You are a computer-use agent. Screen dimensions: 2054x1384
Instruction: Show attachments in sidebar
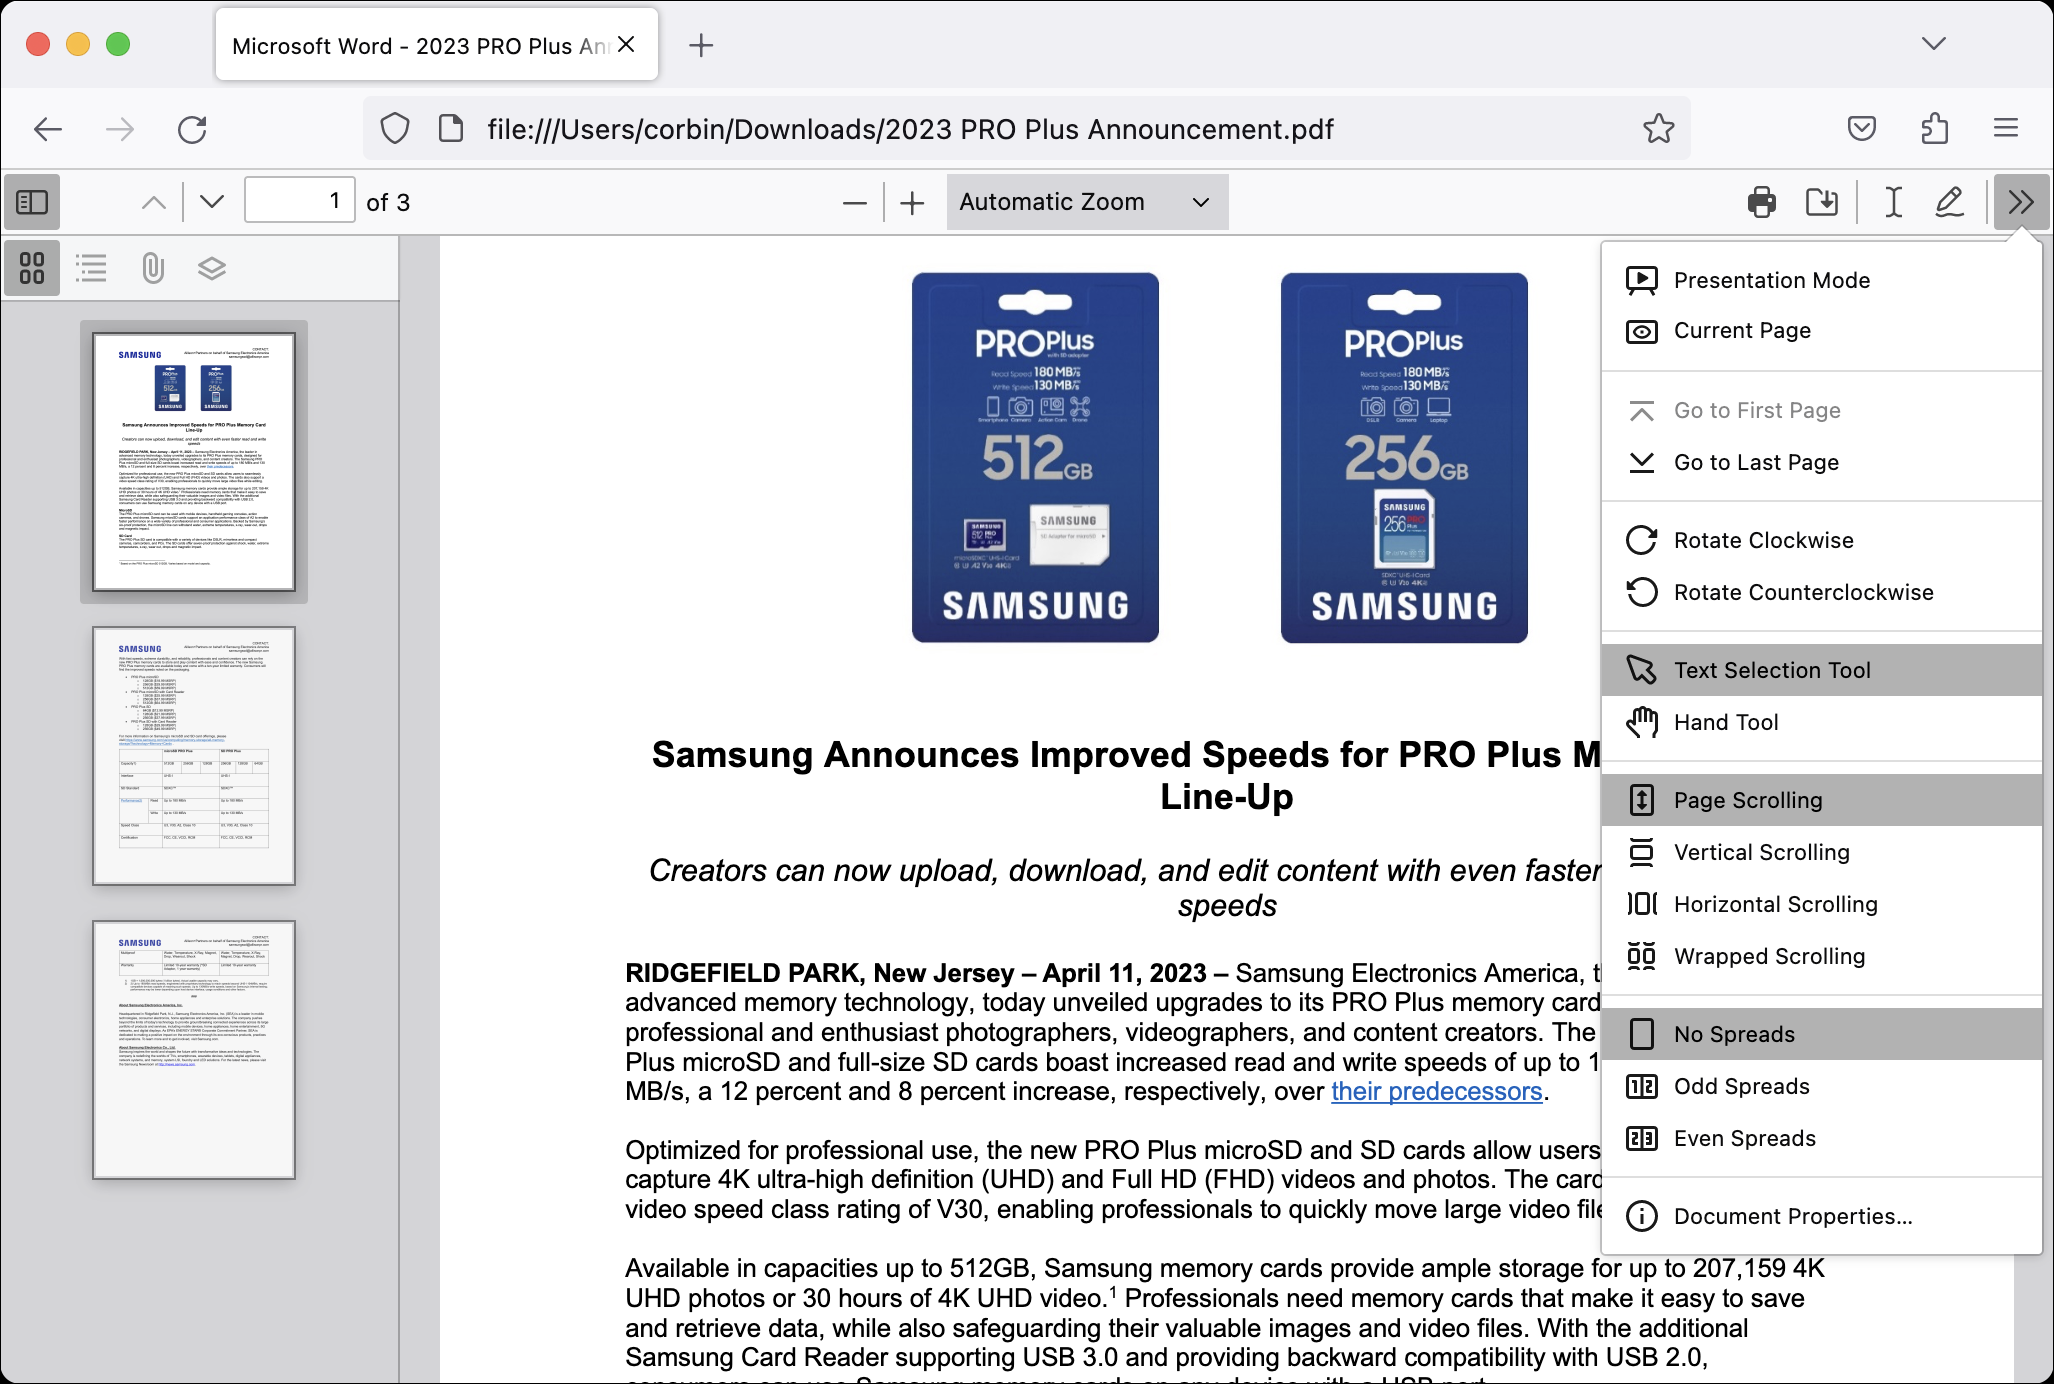click(152, 268)
